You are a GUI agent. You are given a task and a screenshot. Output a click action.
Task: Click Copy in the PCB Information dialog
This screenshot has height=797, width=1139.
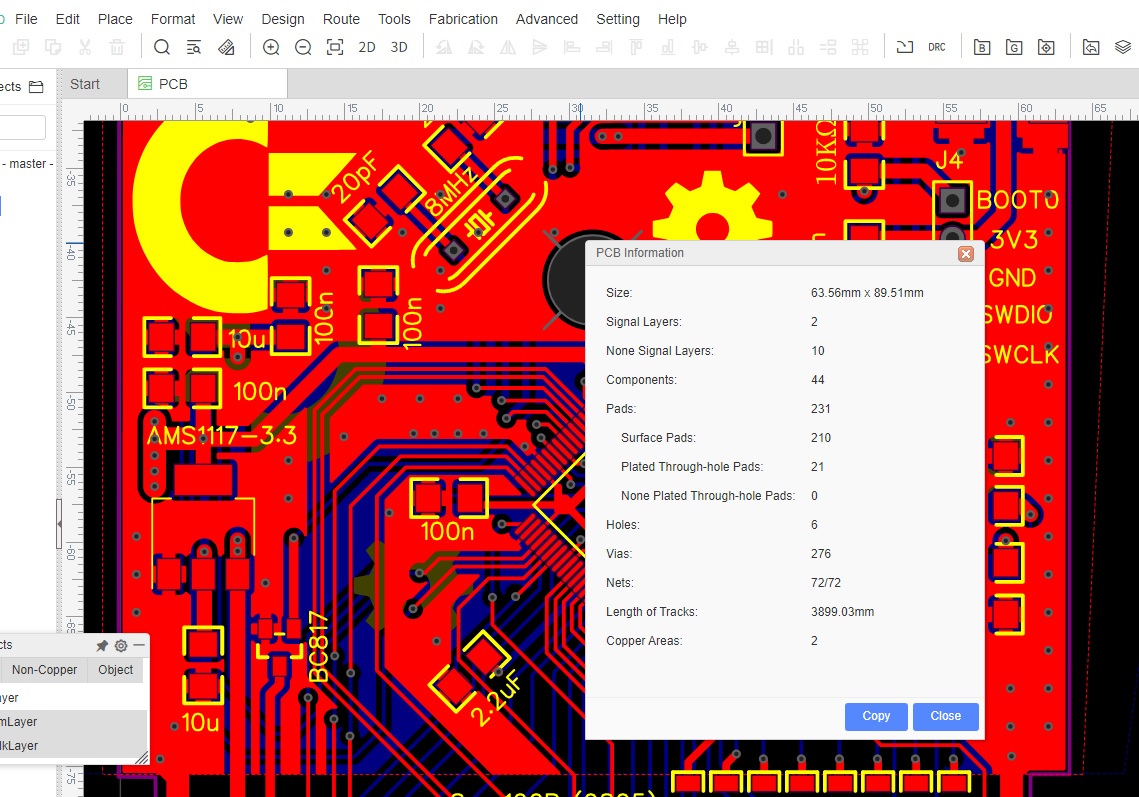click(875, 716)
